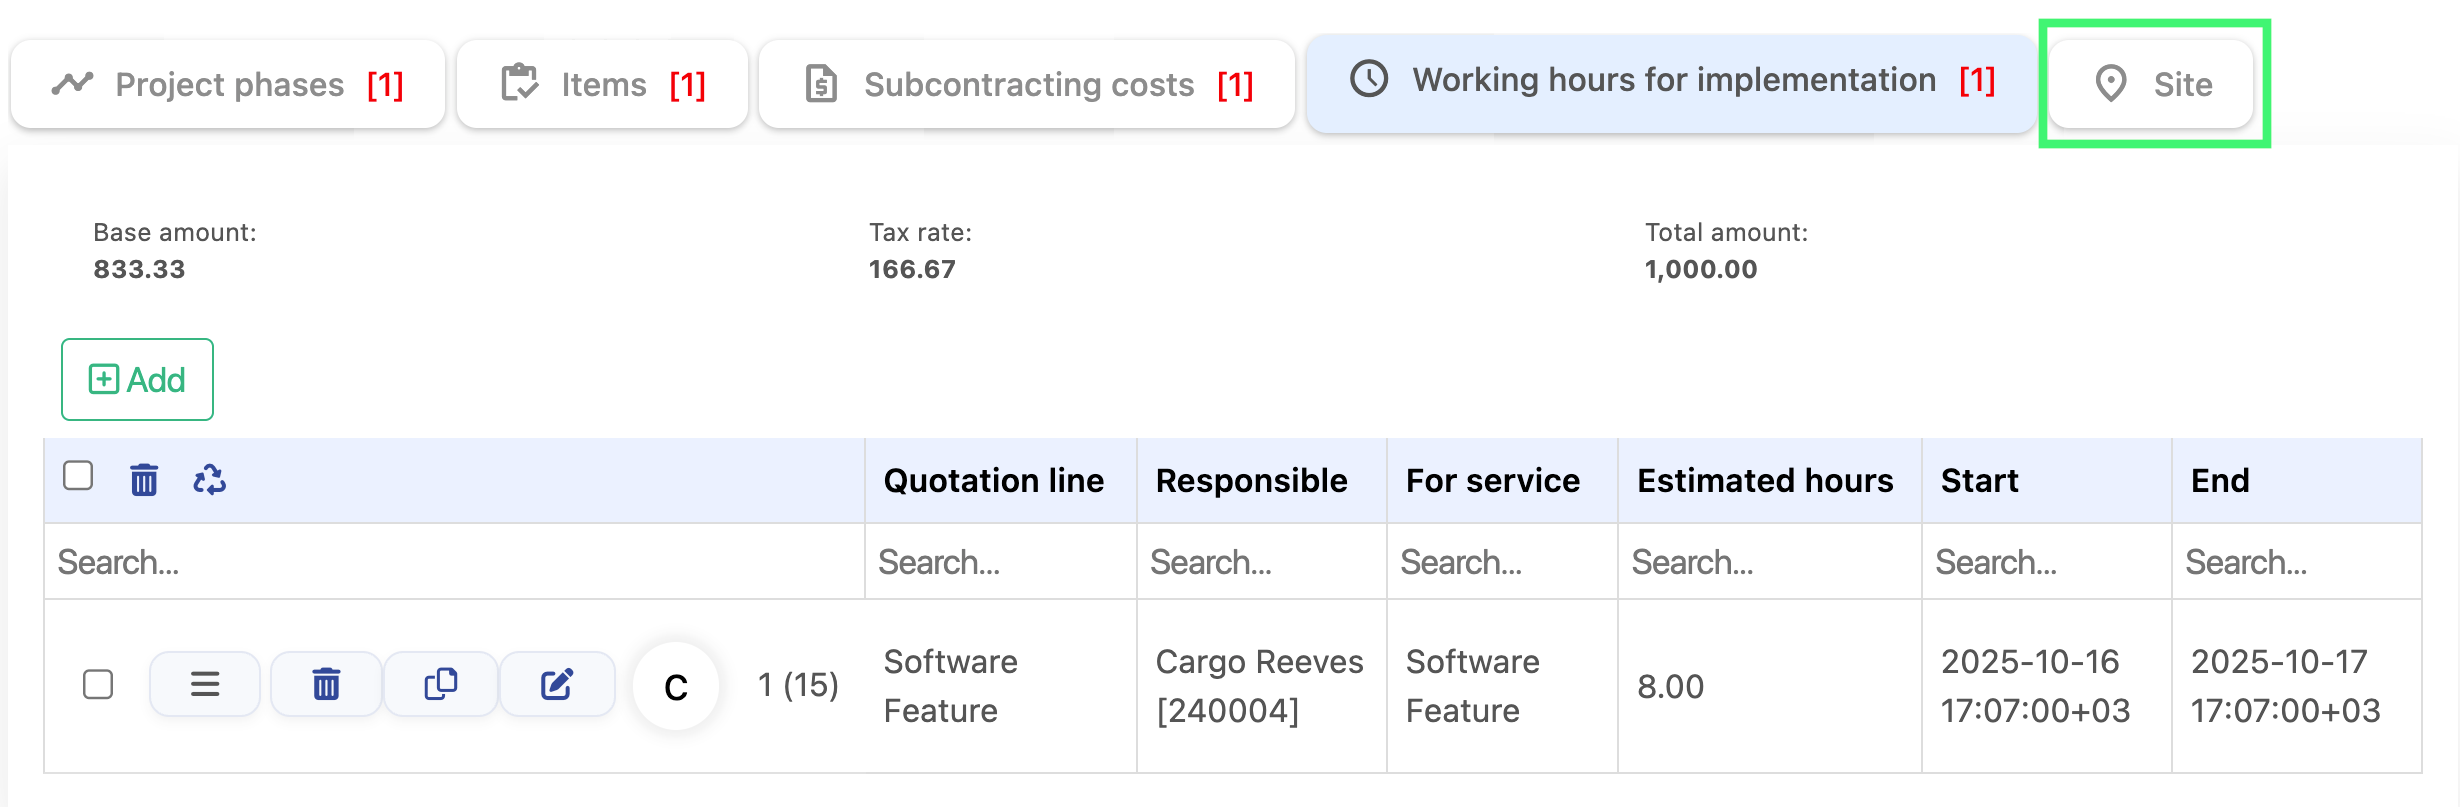The image size is (2460, 807).
Task: Select Working hours for implementation tab
Action: coord(1671,80)
